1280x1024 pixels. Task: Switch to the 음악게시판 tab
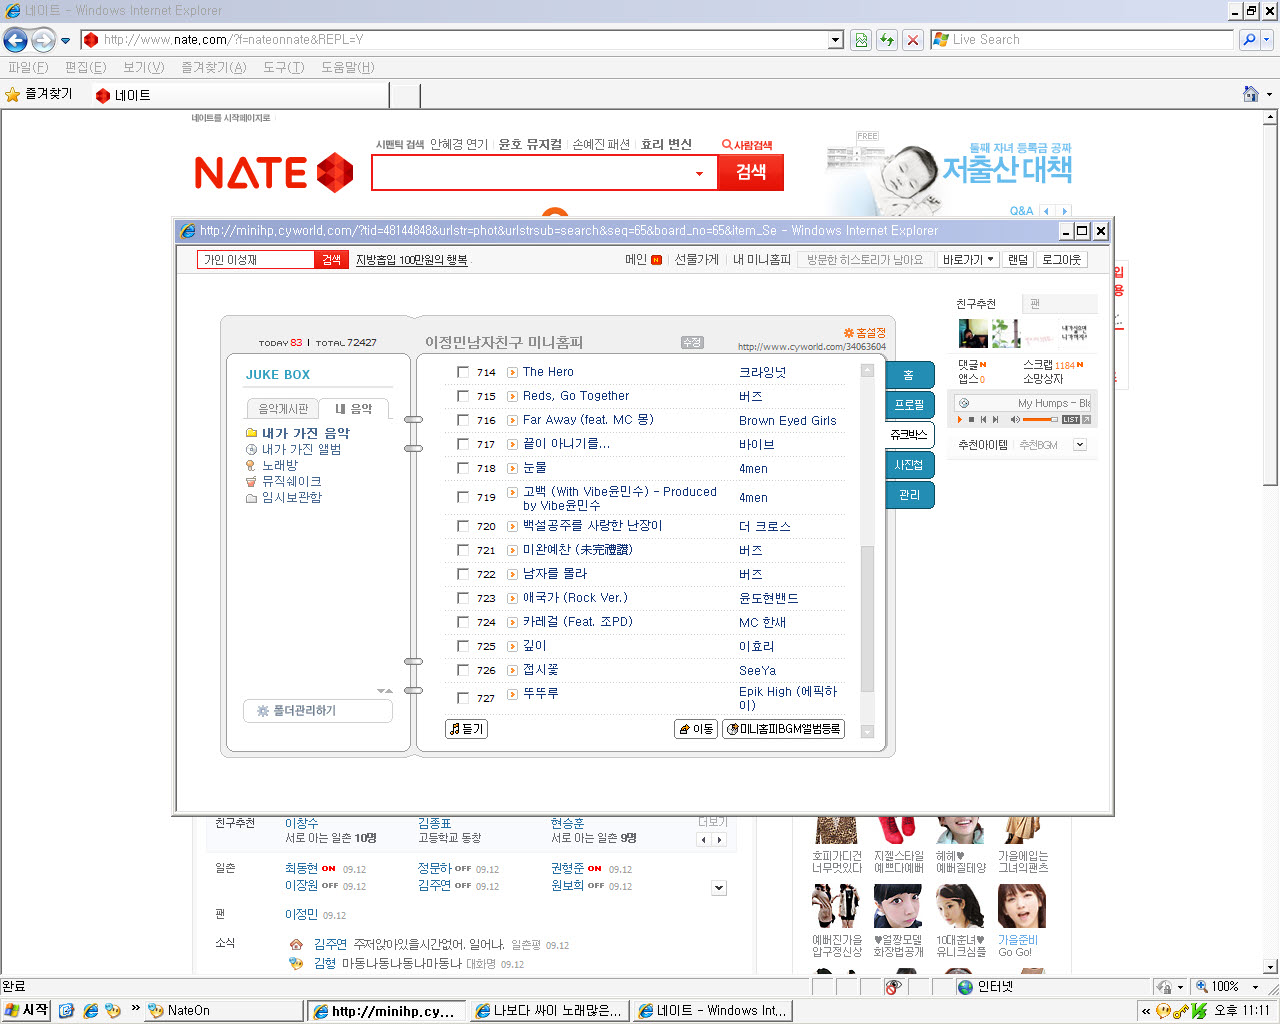(283, 409)
